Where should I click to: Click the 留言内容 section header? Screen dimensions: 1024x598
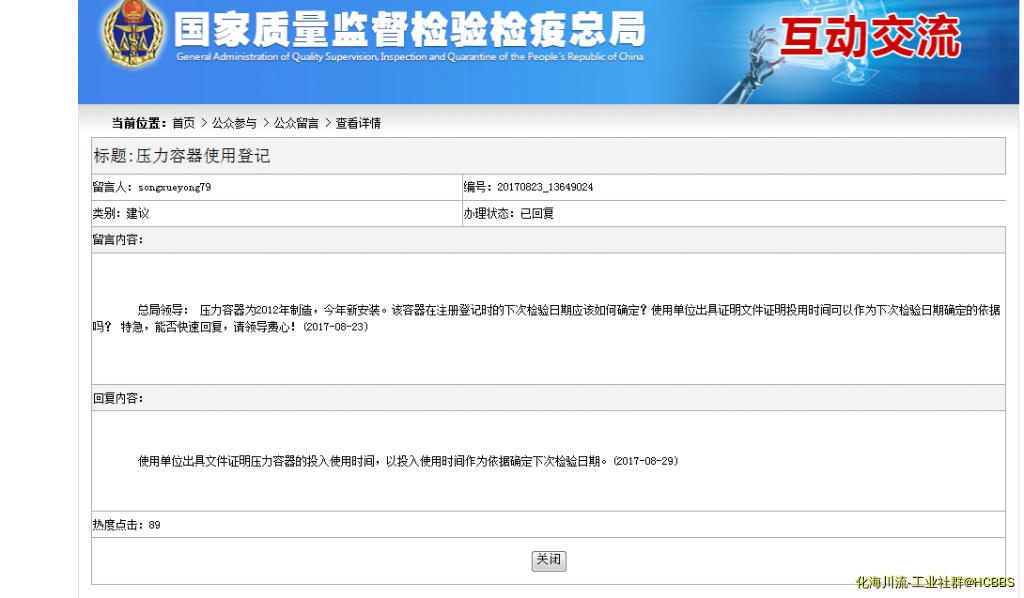click(118, 240)
